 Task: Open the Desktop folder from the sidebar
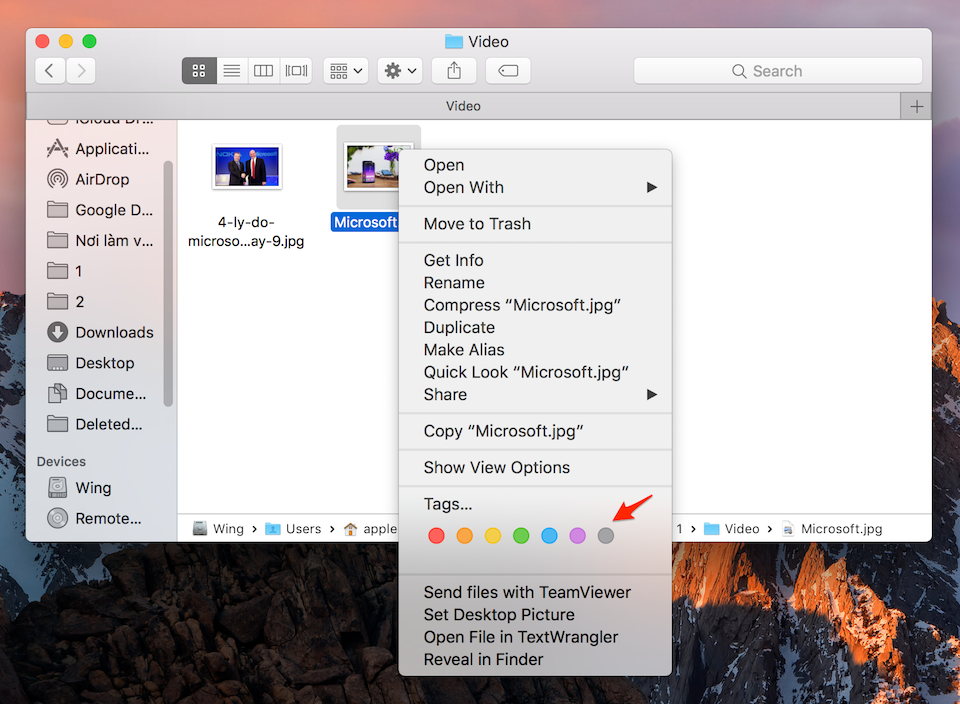click(x=102, y=362)
